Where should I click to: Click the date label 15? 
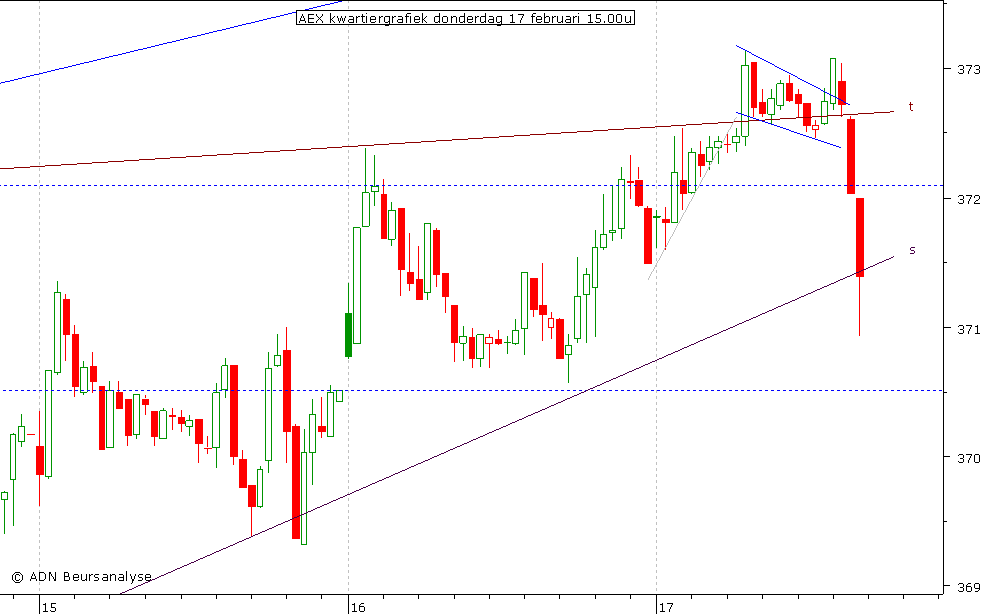[50, 607]
